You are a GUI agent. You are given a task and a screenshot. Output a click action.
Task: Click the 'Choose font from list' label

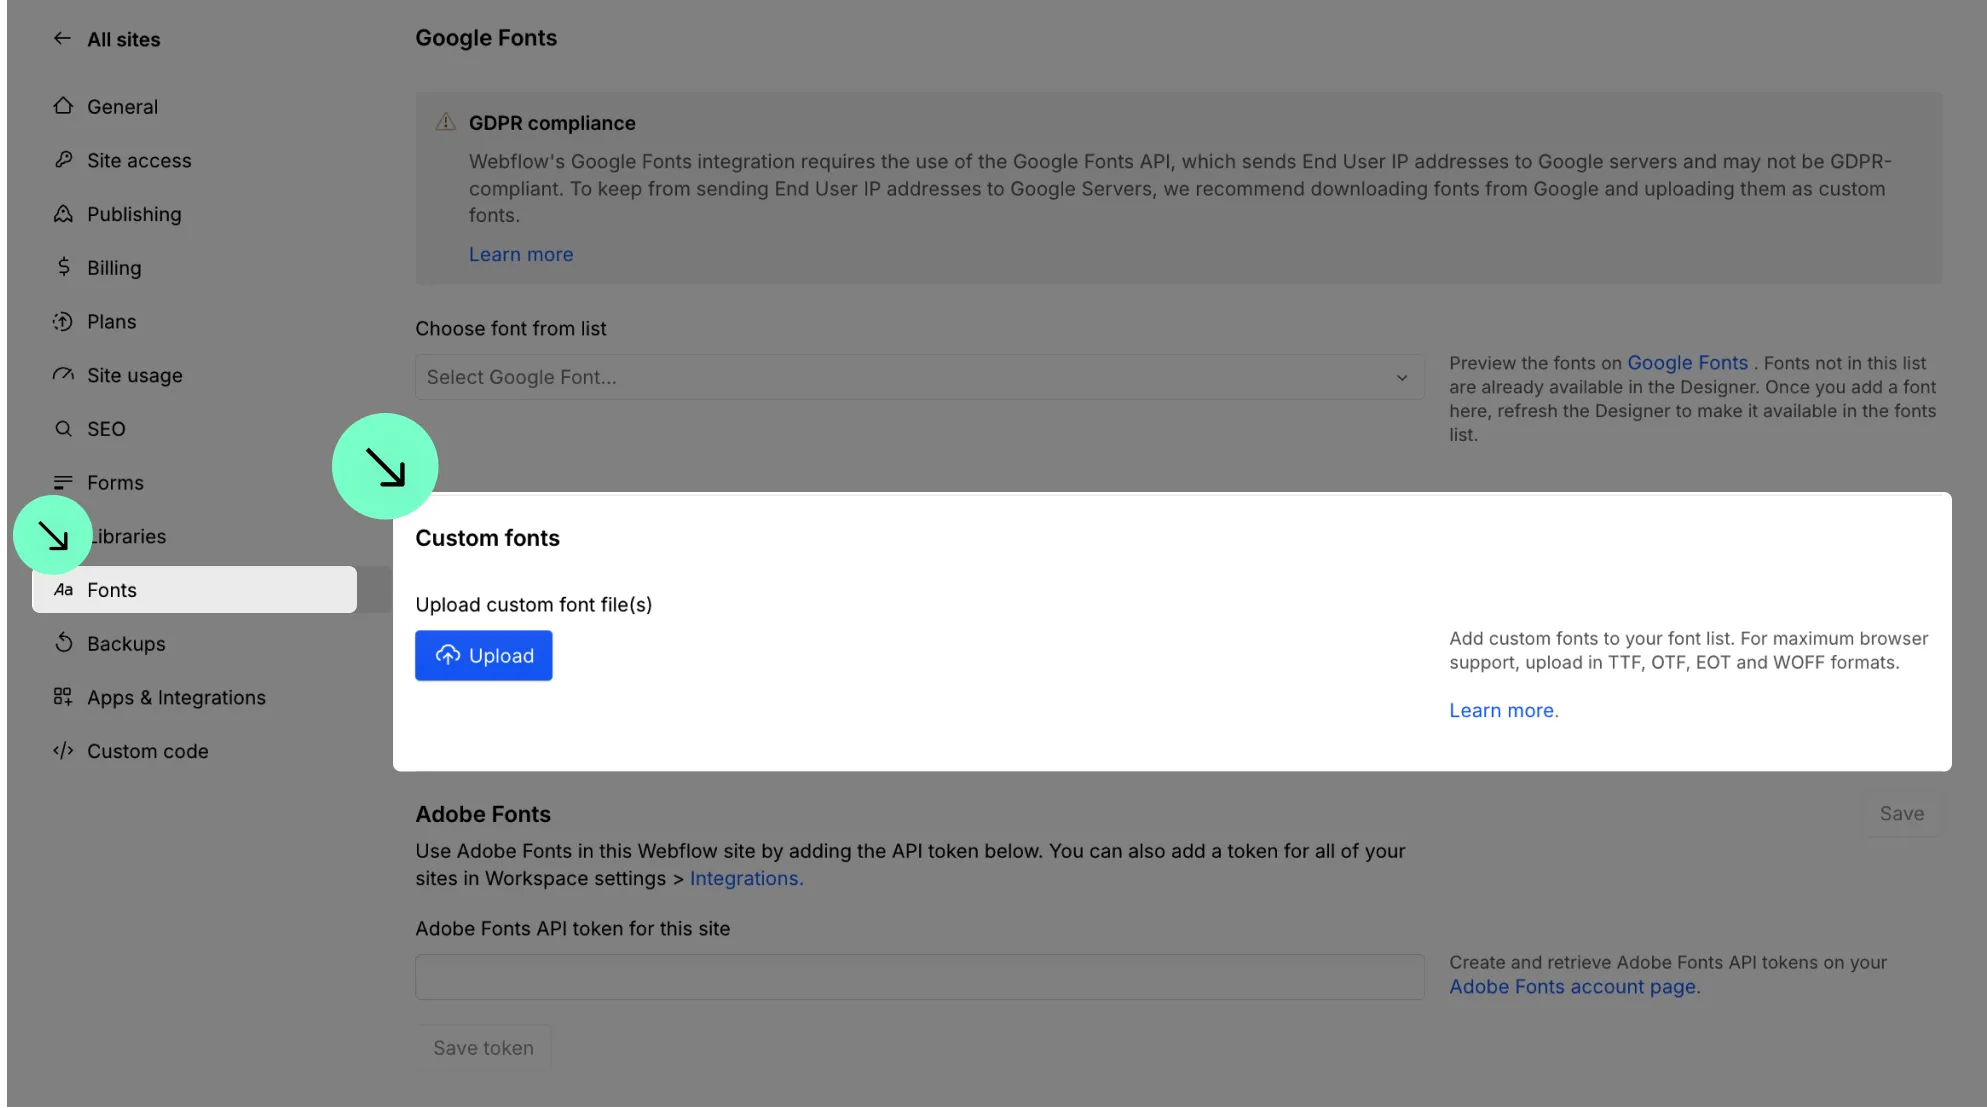coord(510,328)
